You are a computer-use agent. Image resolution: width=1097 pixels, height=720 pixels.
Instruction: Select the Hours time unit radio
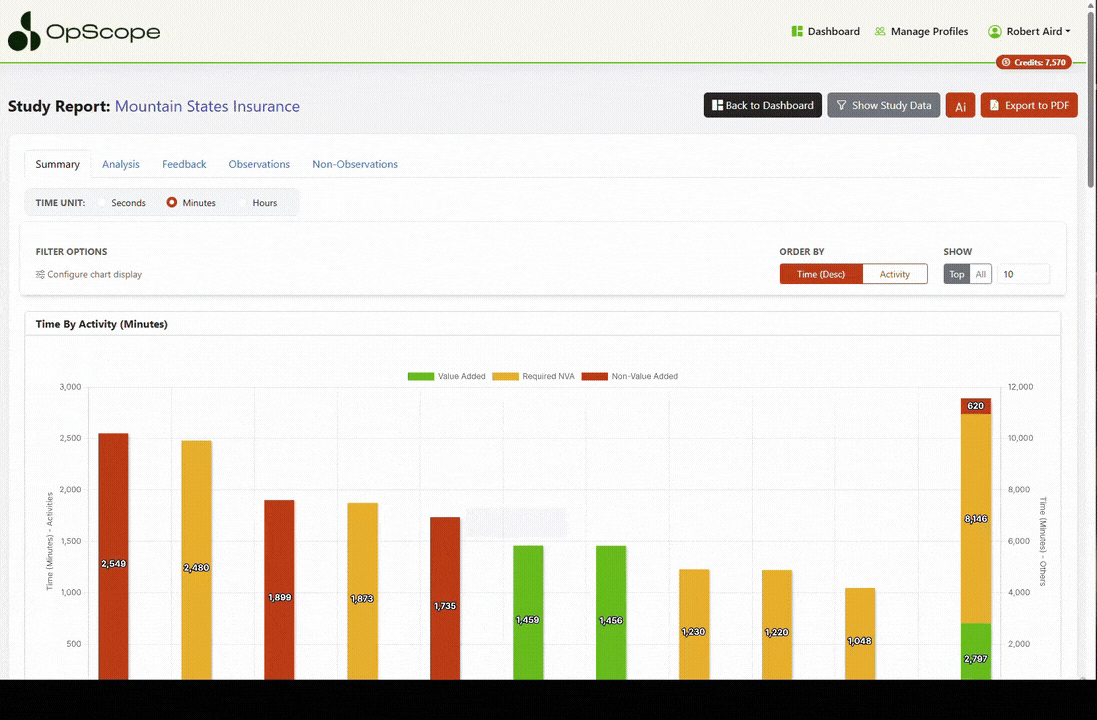(x=242, y=203)
